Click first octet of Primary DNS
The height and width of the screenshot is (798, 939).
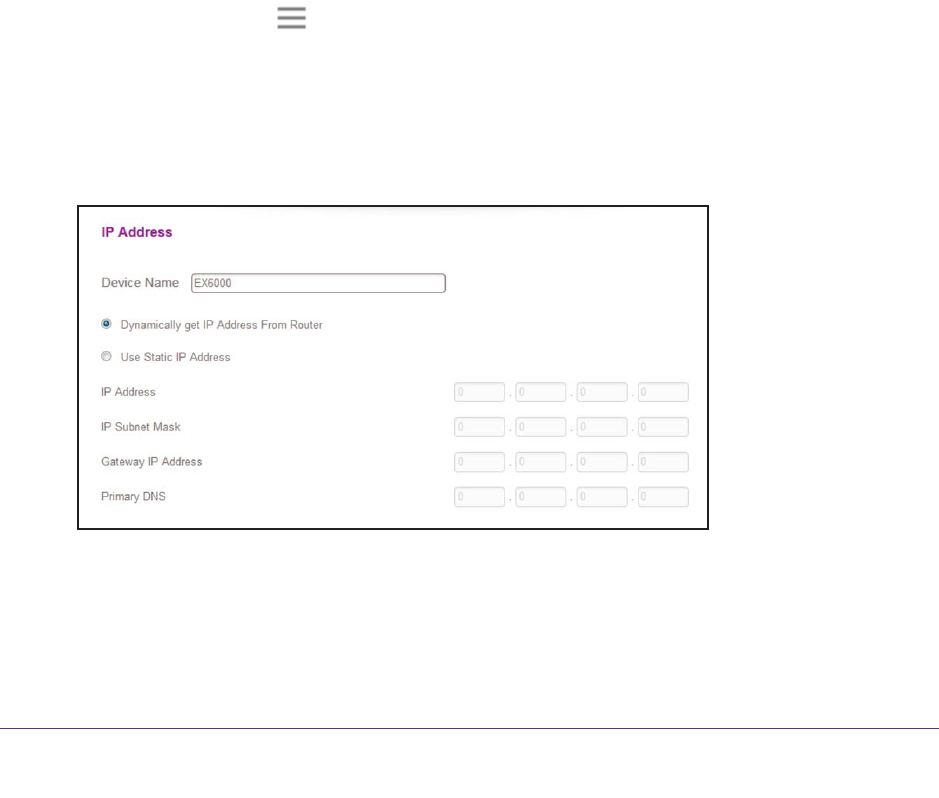point(479,497)
